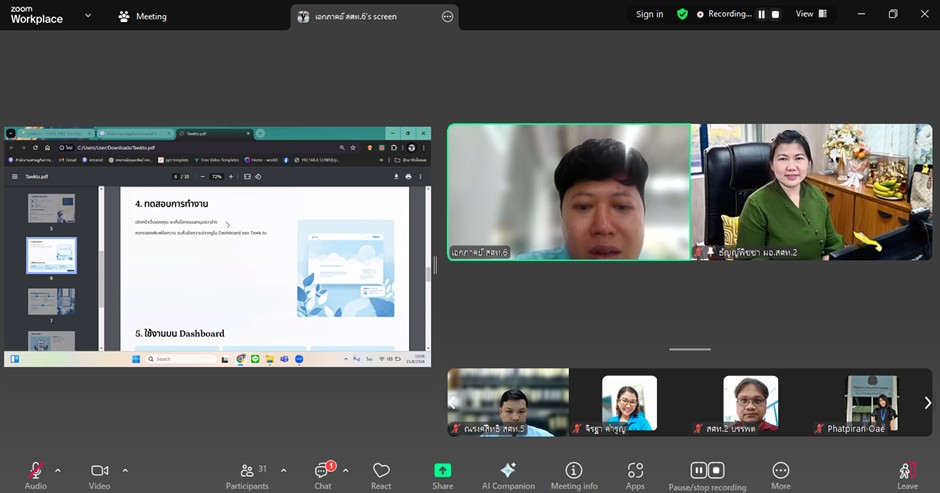940x493 pixels.
Task: Show next participants with right arrow
Action: pos(927,403)
